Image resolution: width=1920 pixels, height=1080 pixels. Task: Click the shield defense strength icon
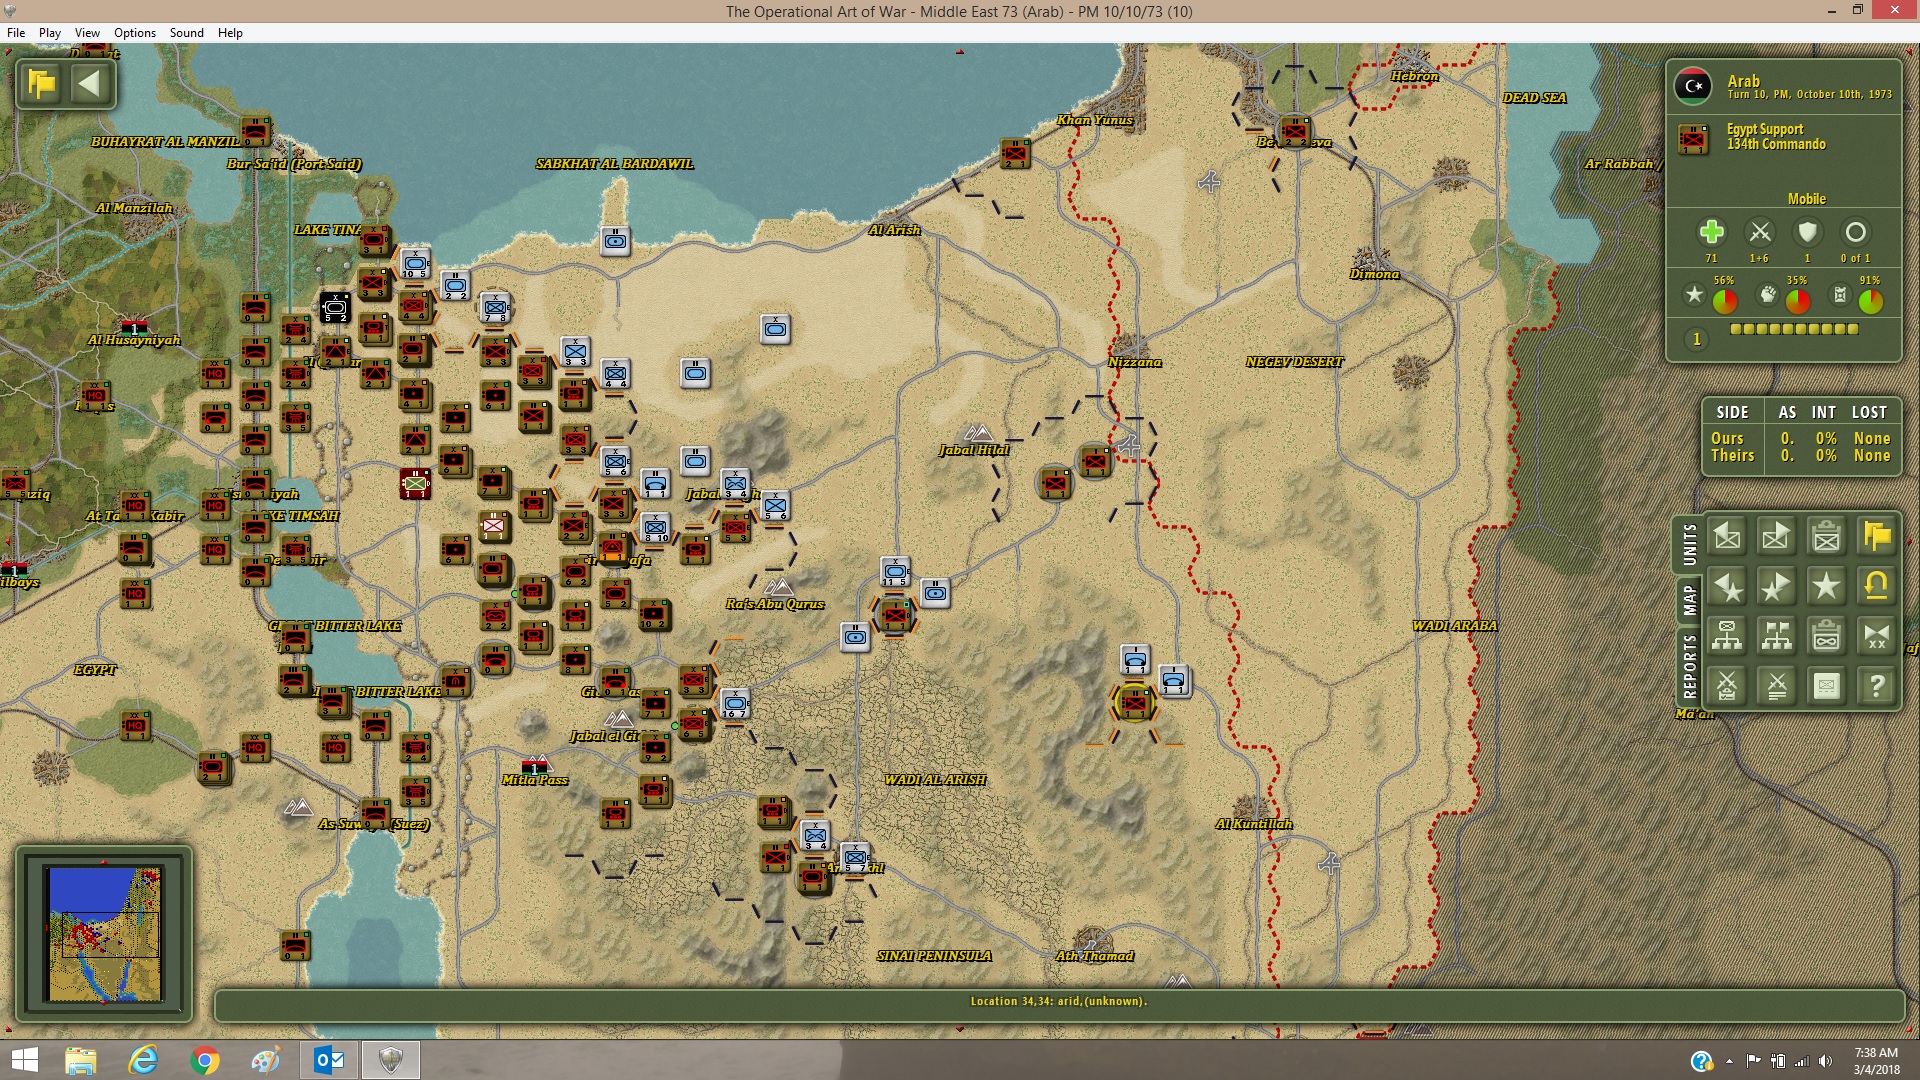click(x=1807, y=232)
